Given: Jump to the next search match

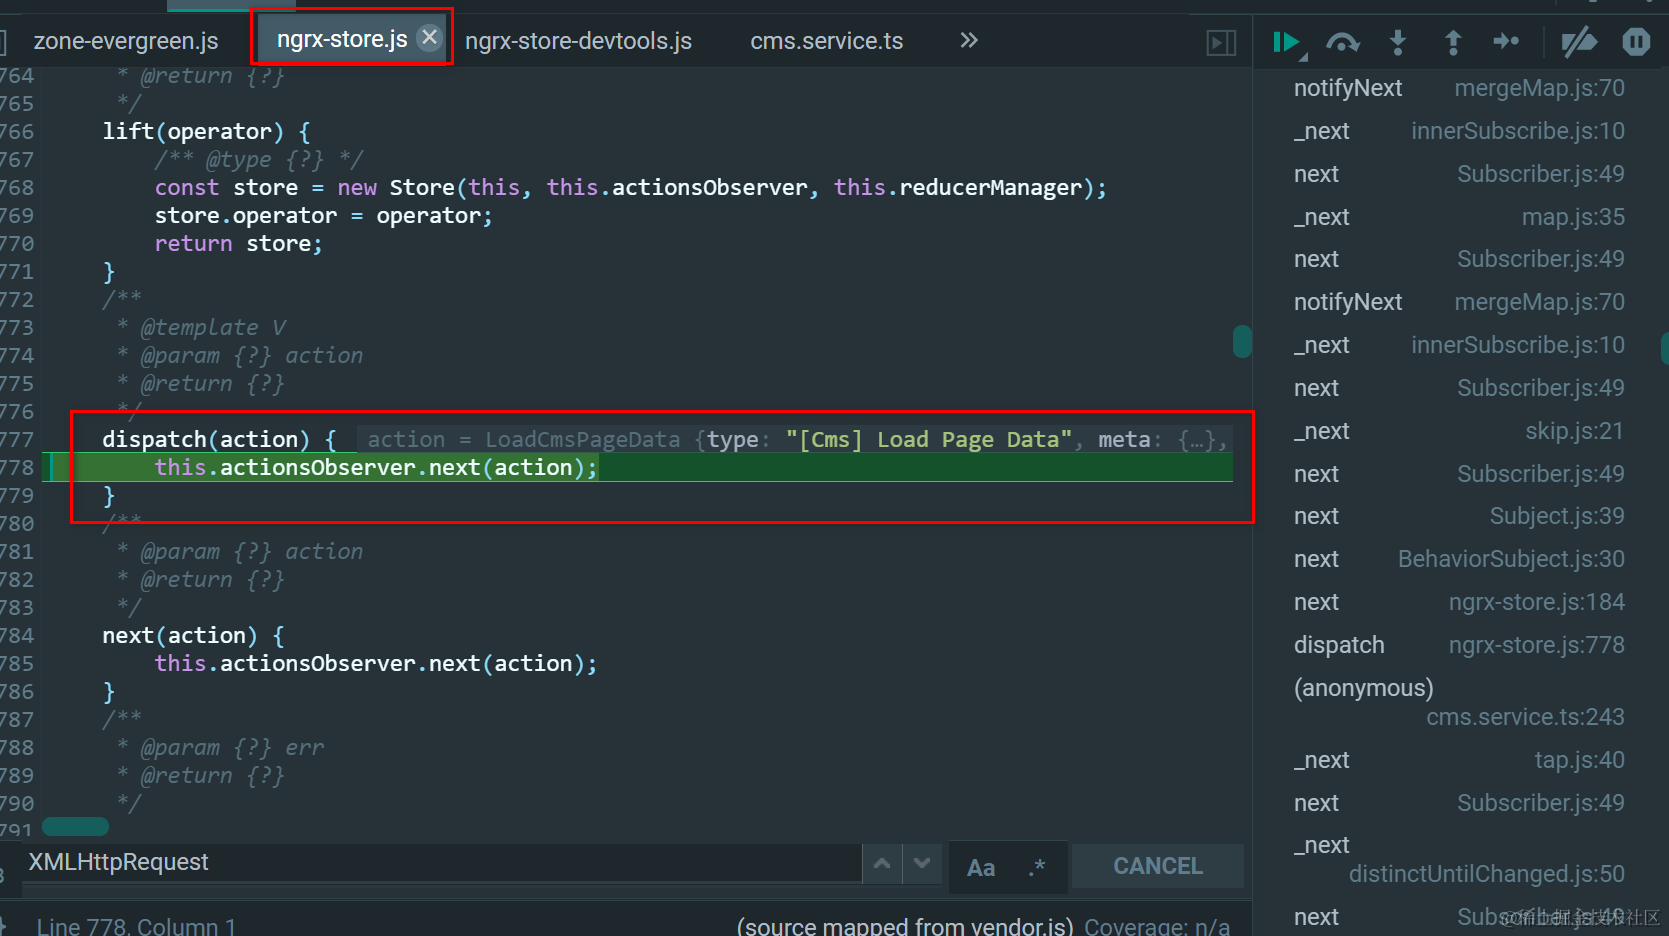Looking at the screenshot, I should click(x=922, y=864).
